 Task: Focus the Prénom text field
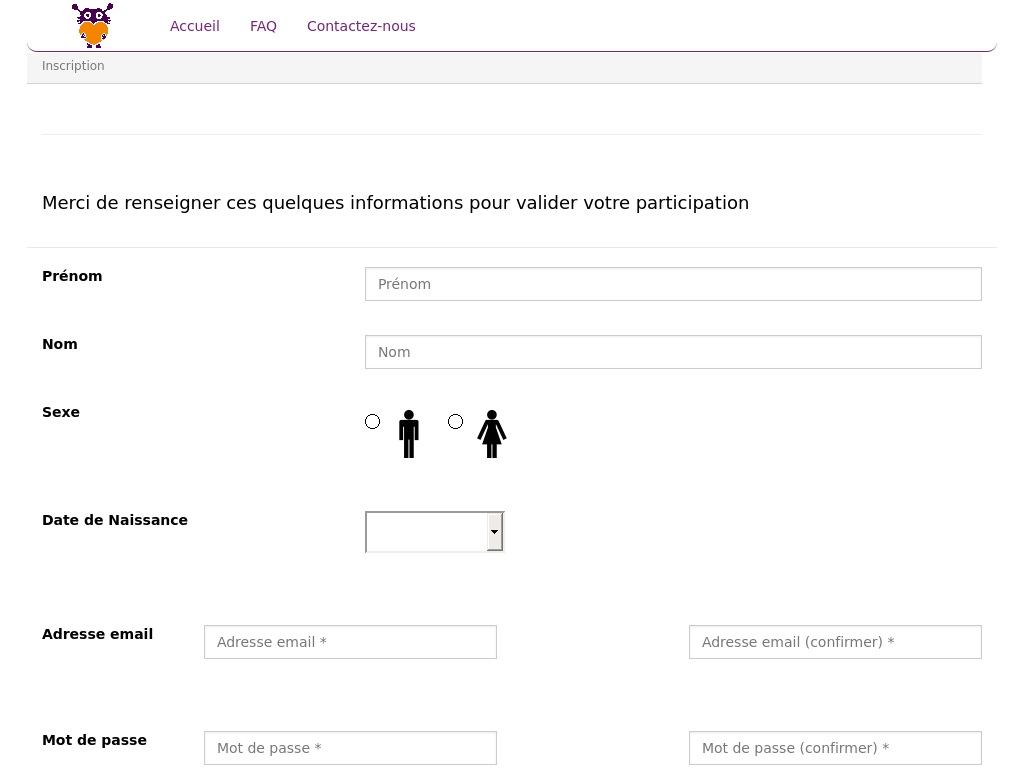pos(673,284)
